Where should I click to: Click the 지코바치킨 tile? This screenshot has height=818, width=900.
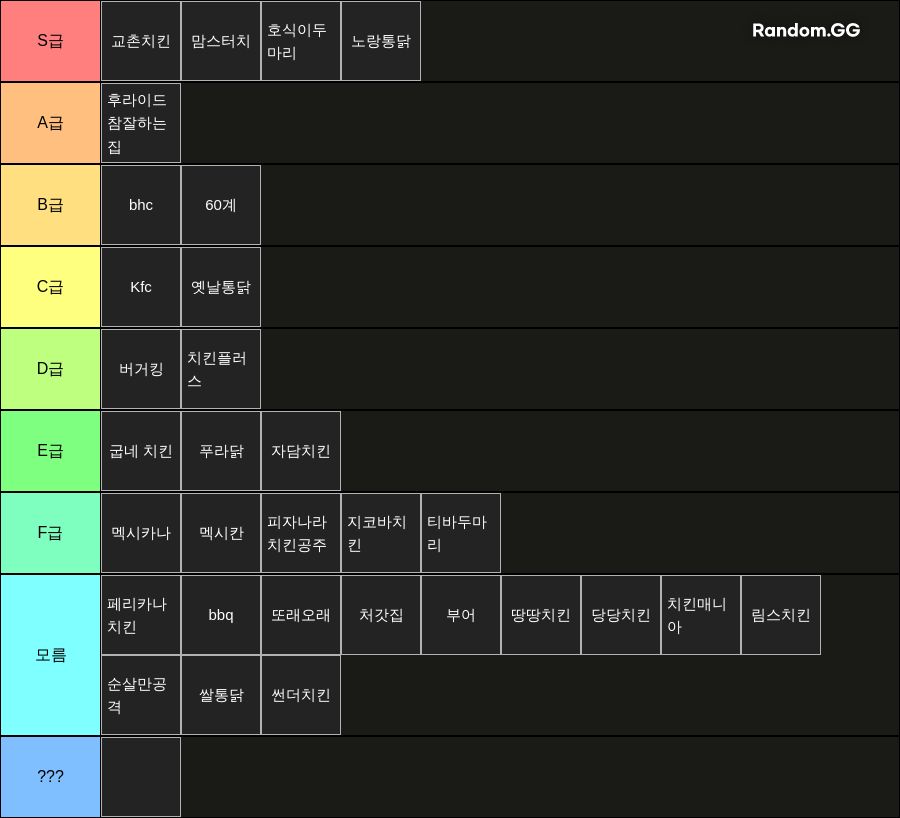tap(381, 533)
